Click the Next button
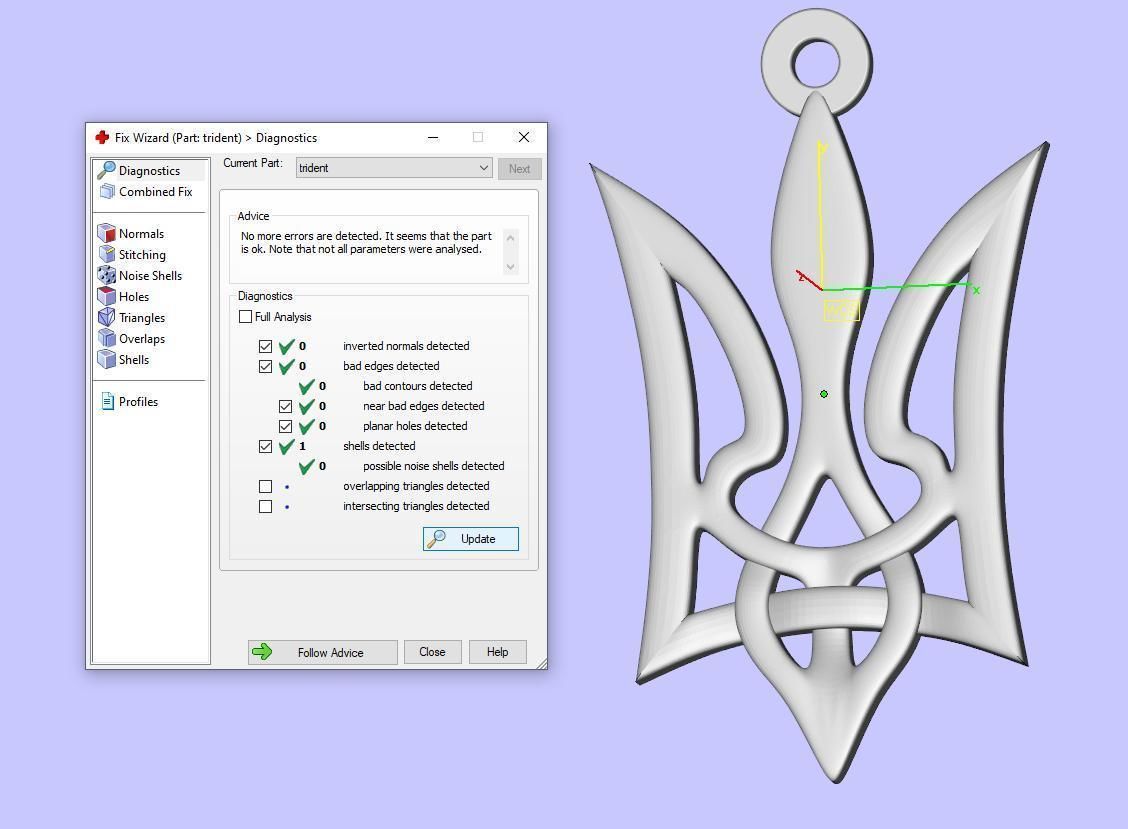The width and height of the screenshot is (1128, 829). tap(519, 168)
